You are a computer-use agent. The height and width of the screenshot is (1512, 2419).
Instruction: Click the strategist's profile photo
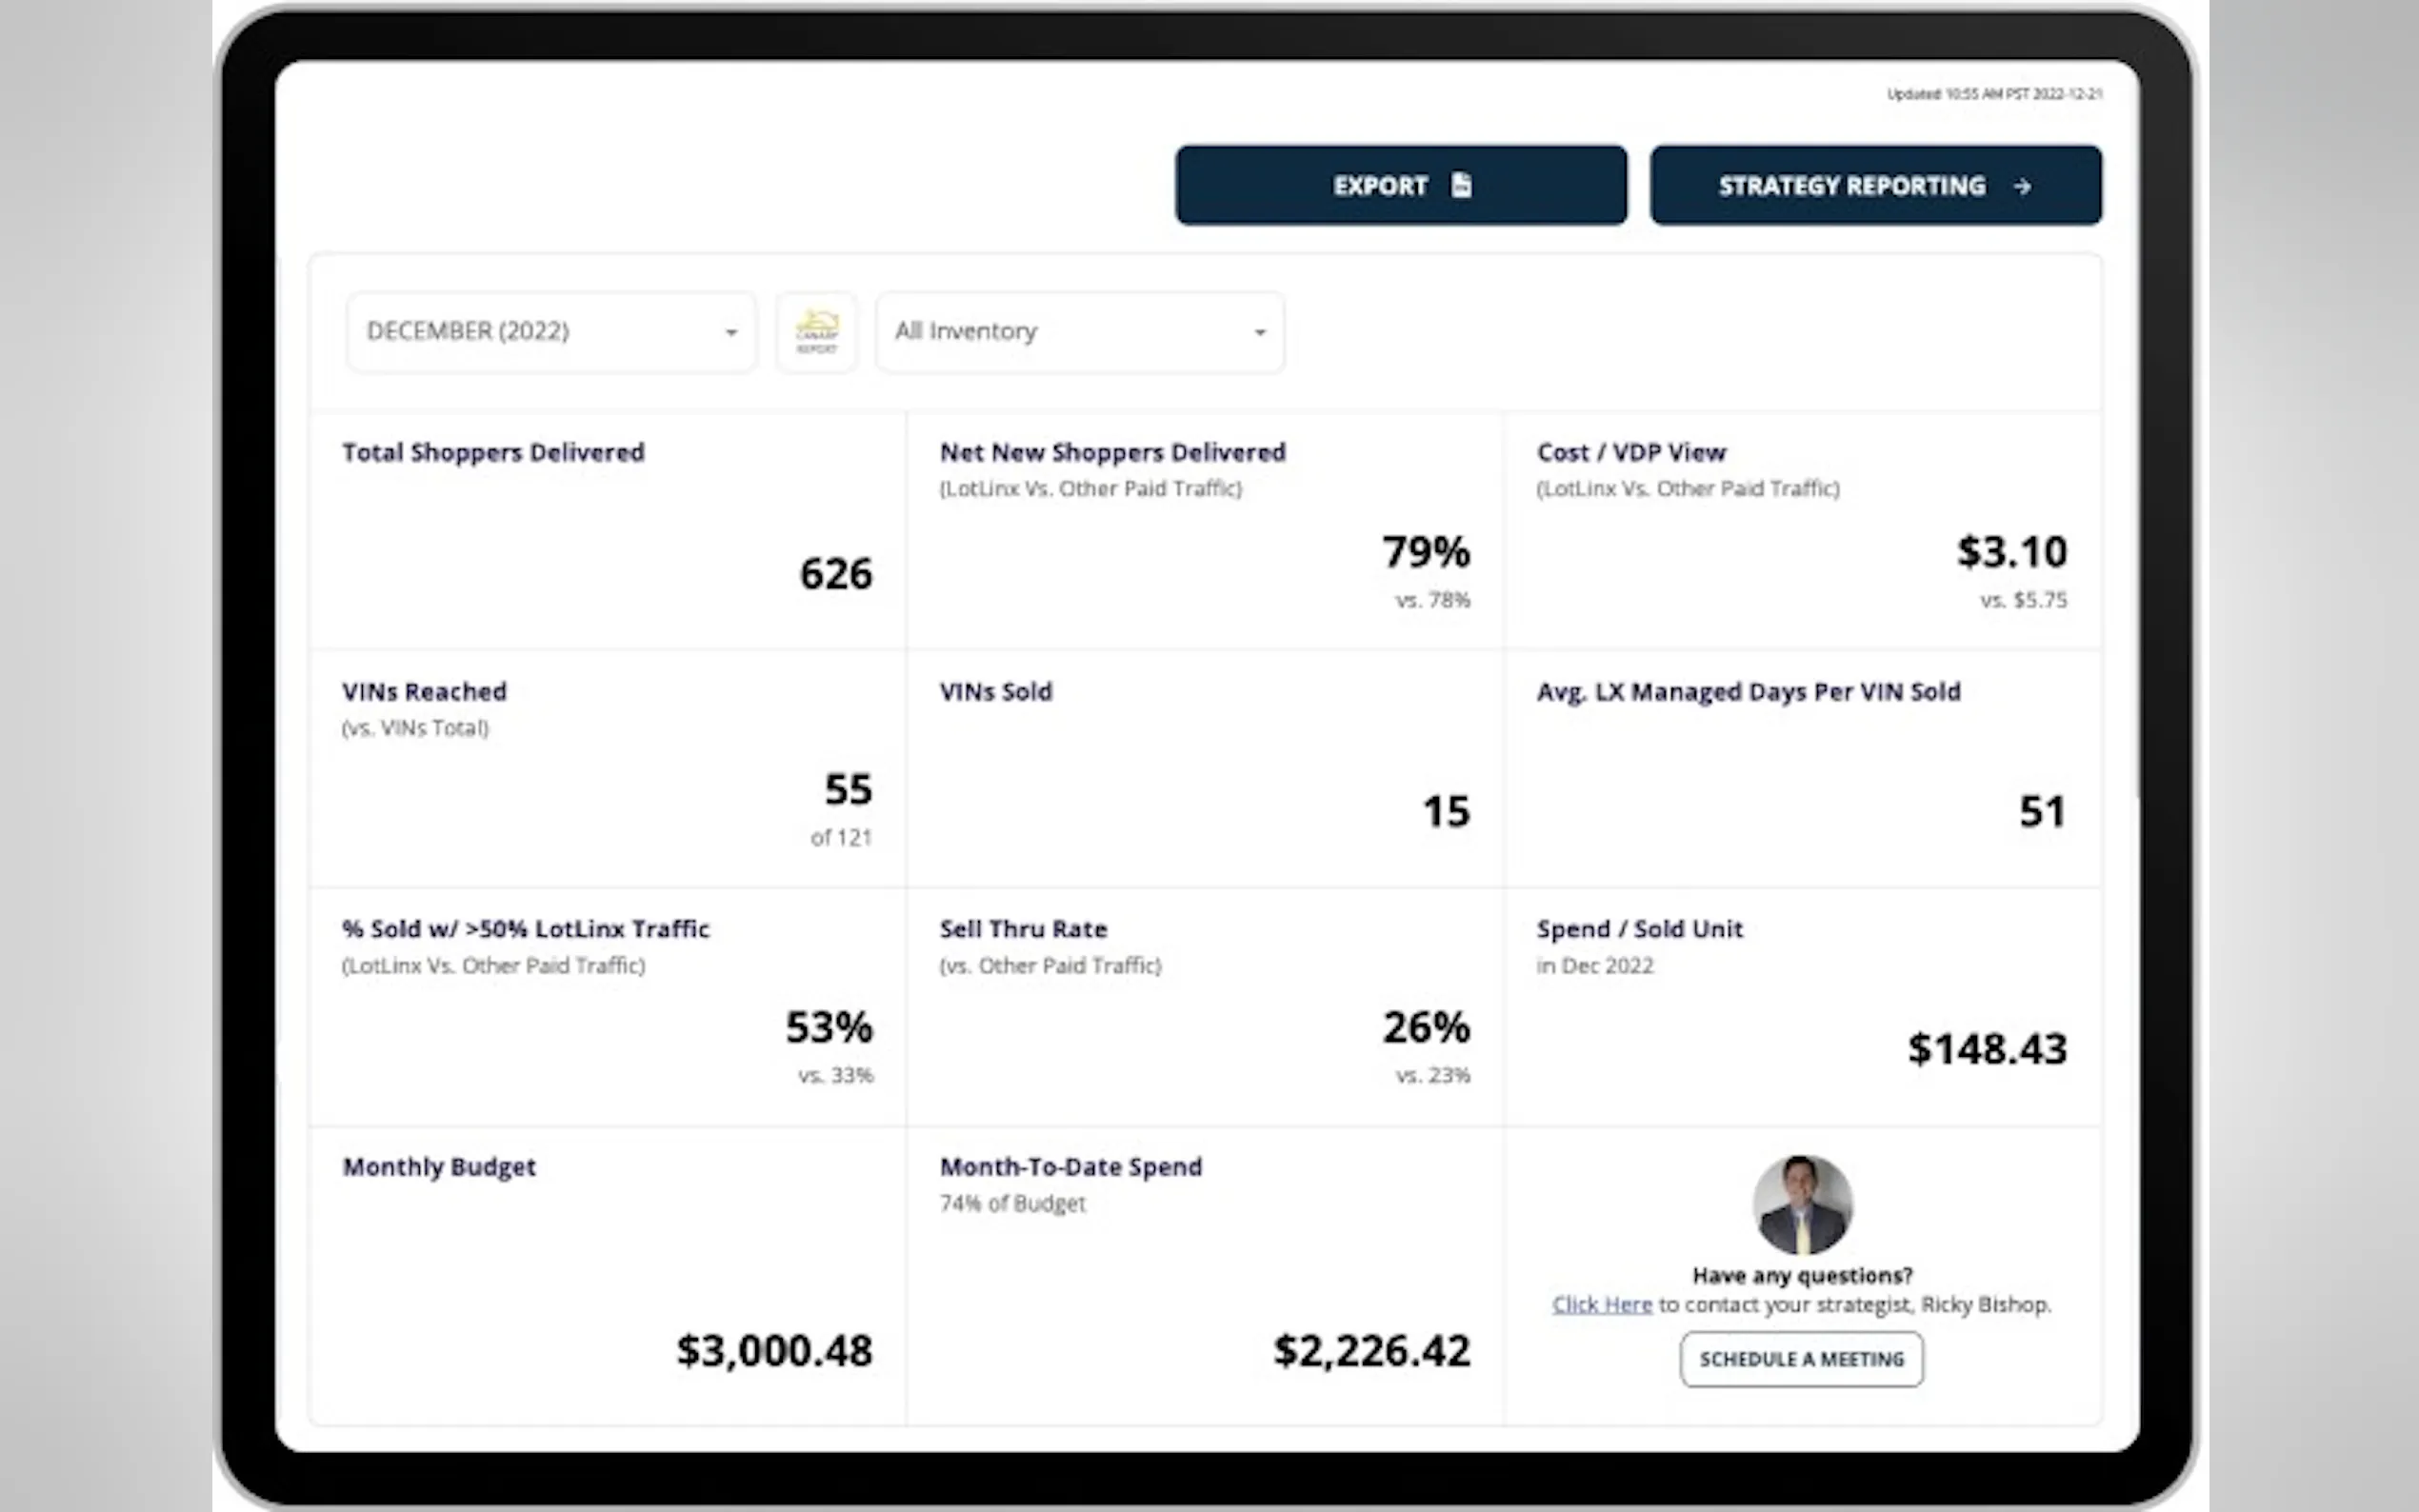tap(1802, 1204)
